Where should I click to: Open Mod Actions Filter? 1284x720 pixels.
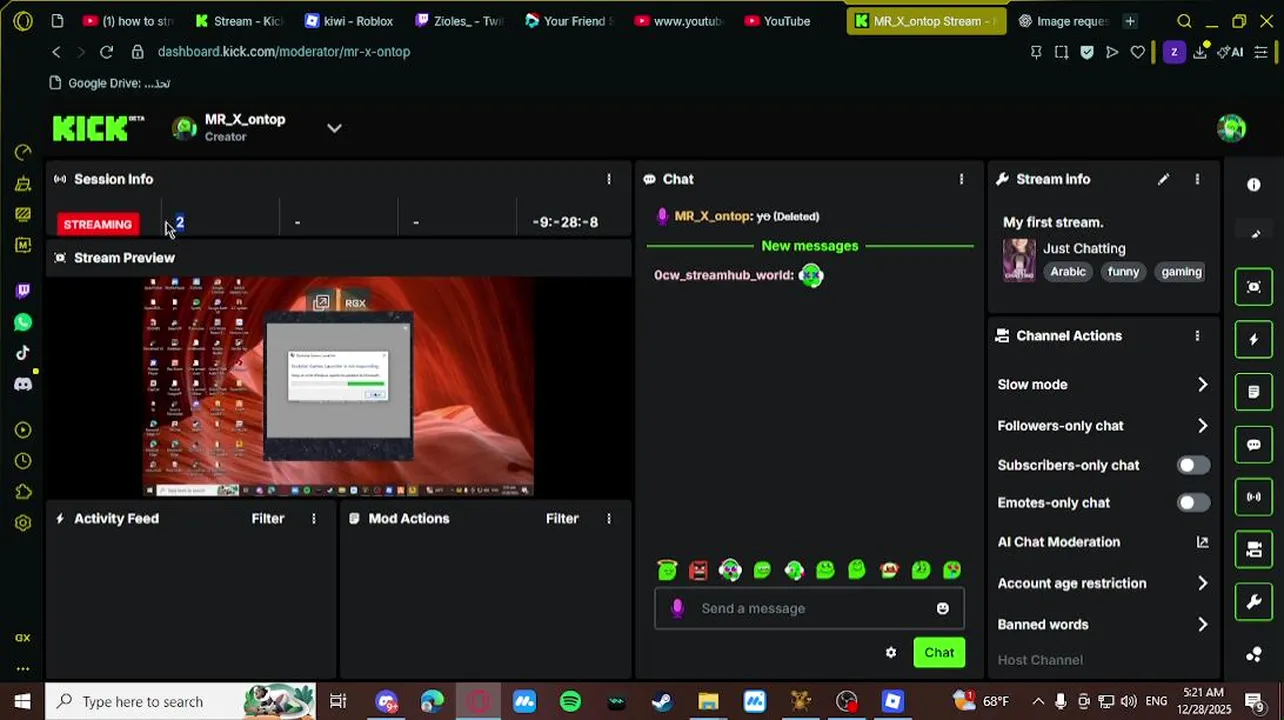562,518
